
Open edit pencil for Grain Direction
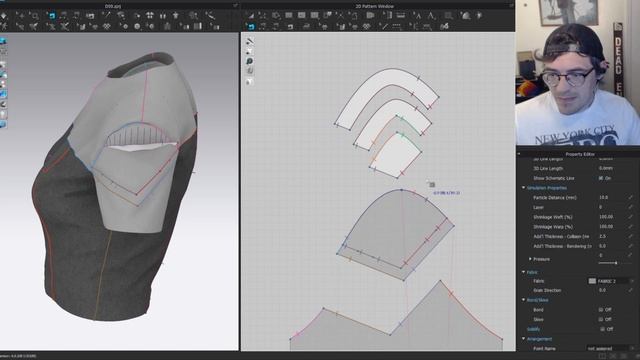tap(631, 290)
